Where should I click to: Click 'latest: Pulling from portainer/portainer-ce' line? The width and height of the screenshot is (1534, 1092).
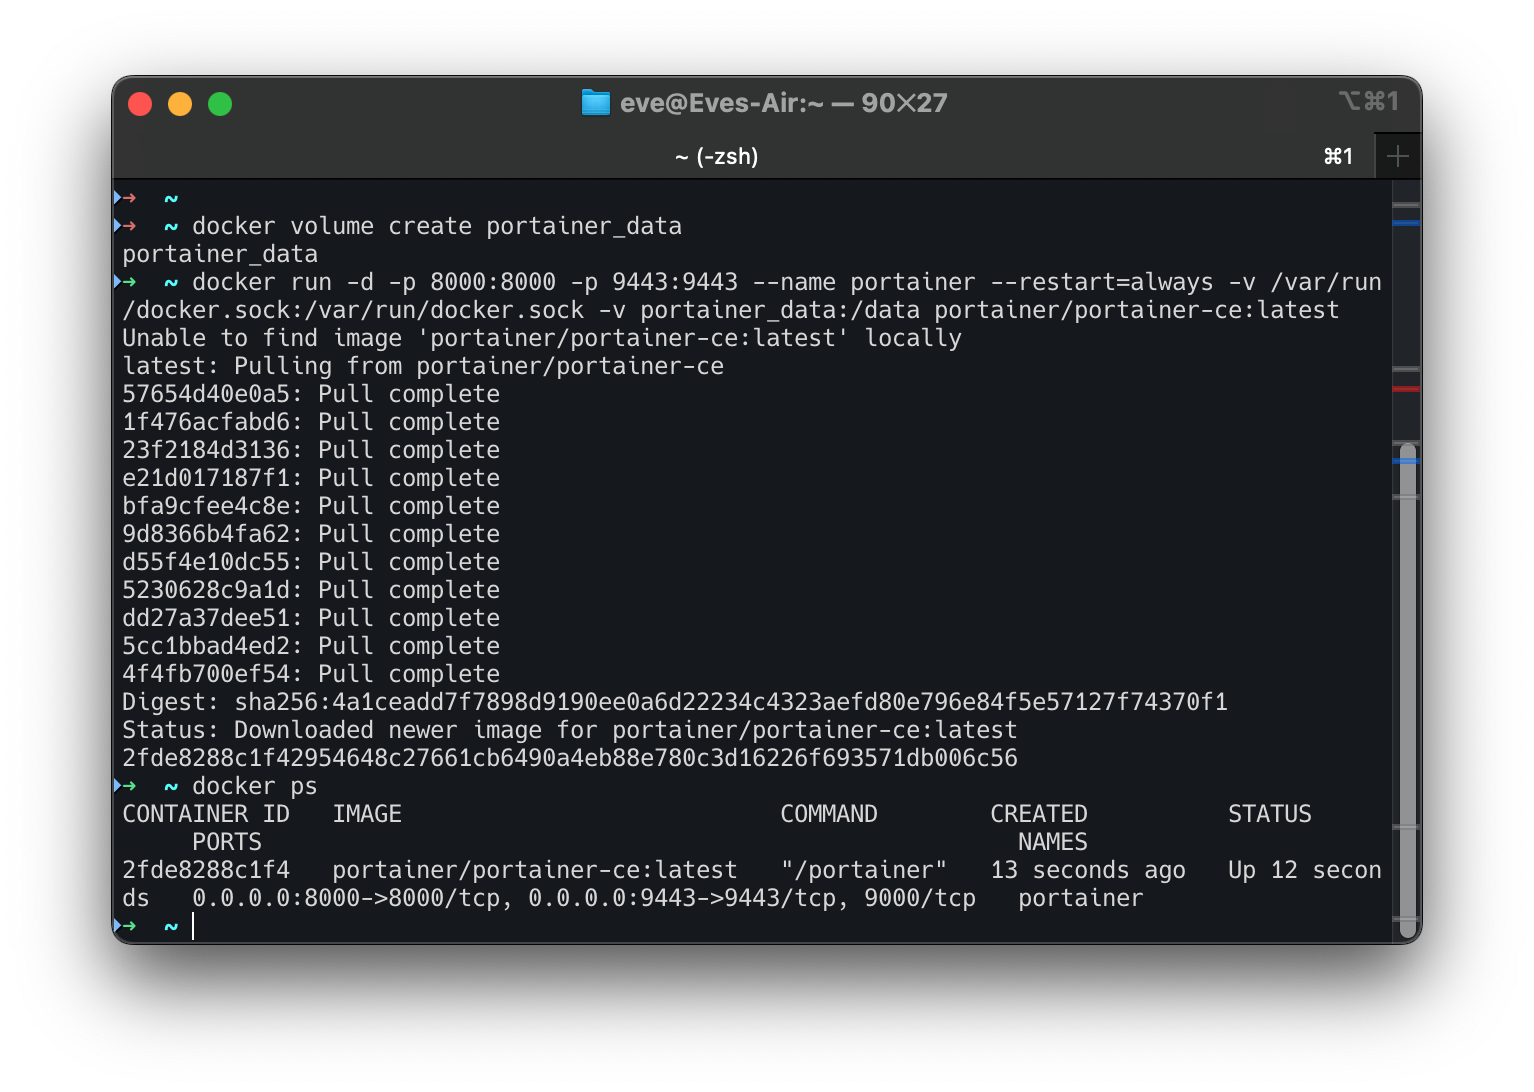(x=423, y=366)
